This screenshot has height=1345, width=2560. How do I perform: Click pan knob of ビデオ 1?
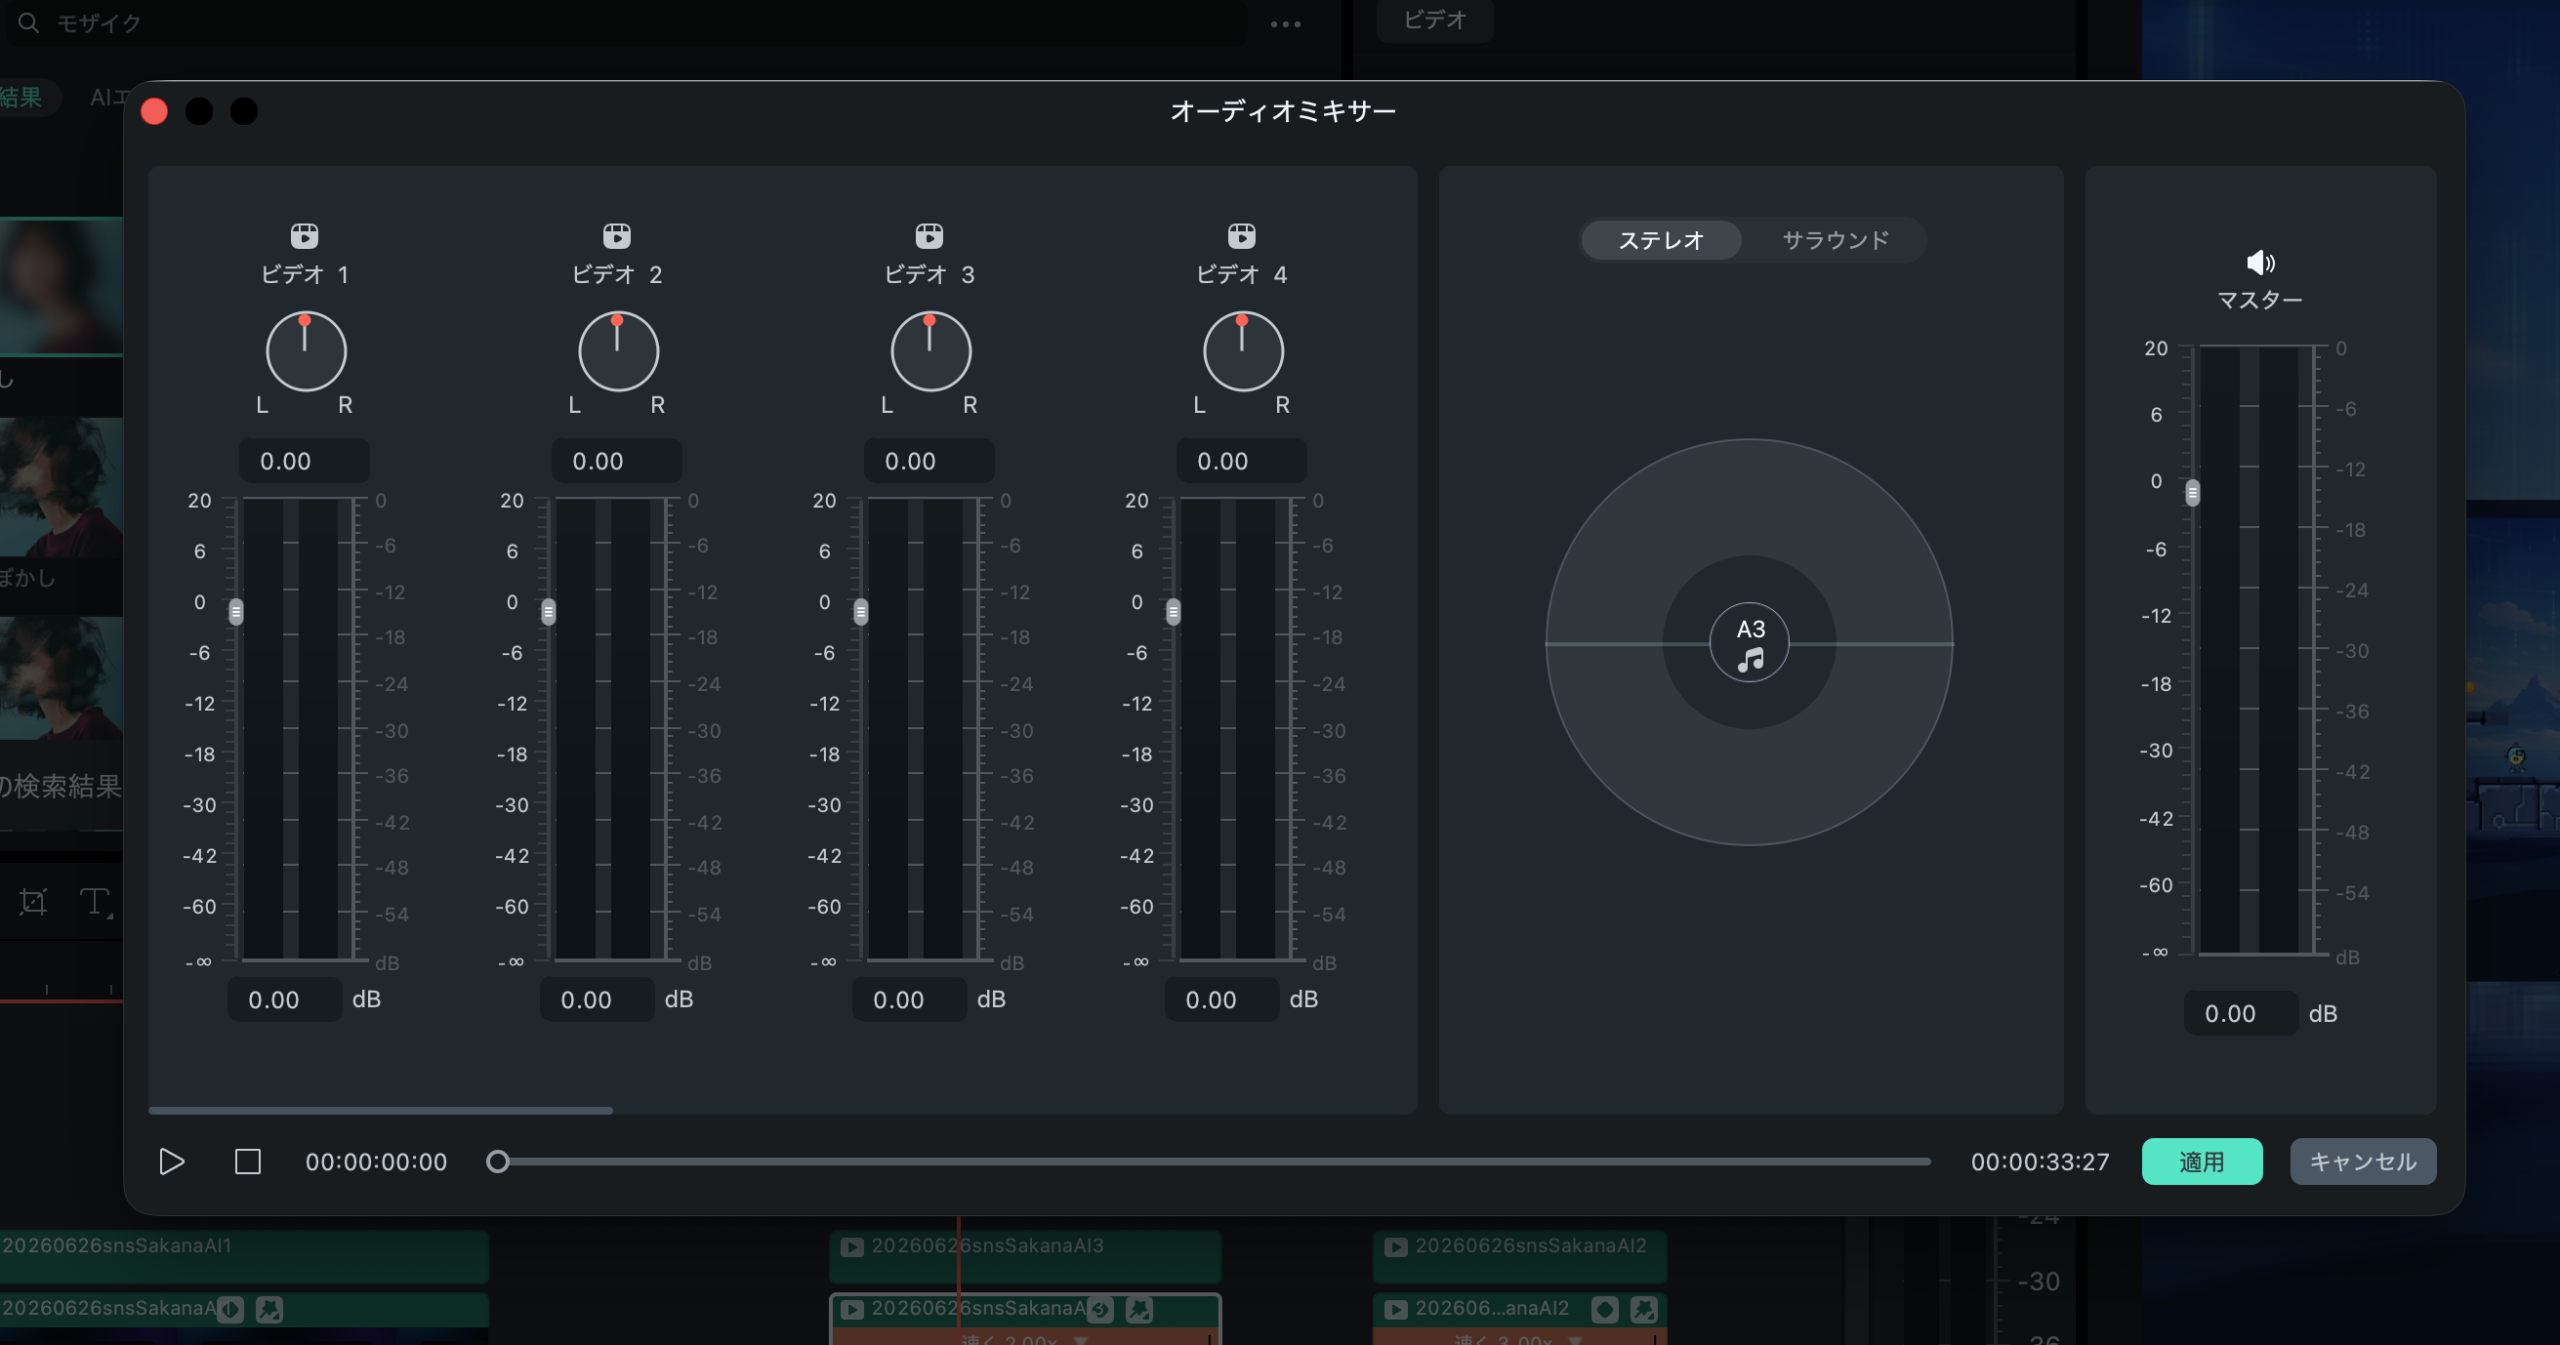click(x=306, y=351)
